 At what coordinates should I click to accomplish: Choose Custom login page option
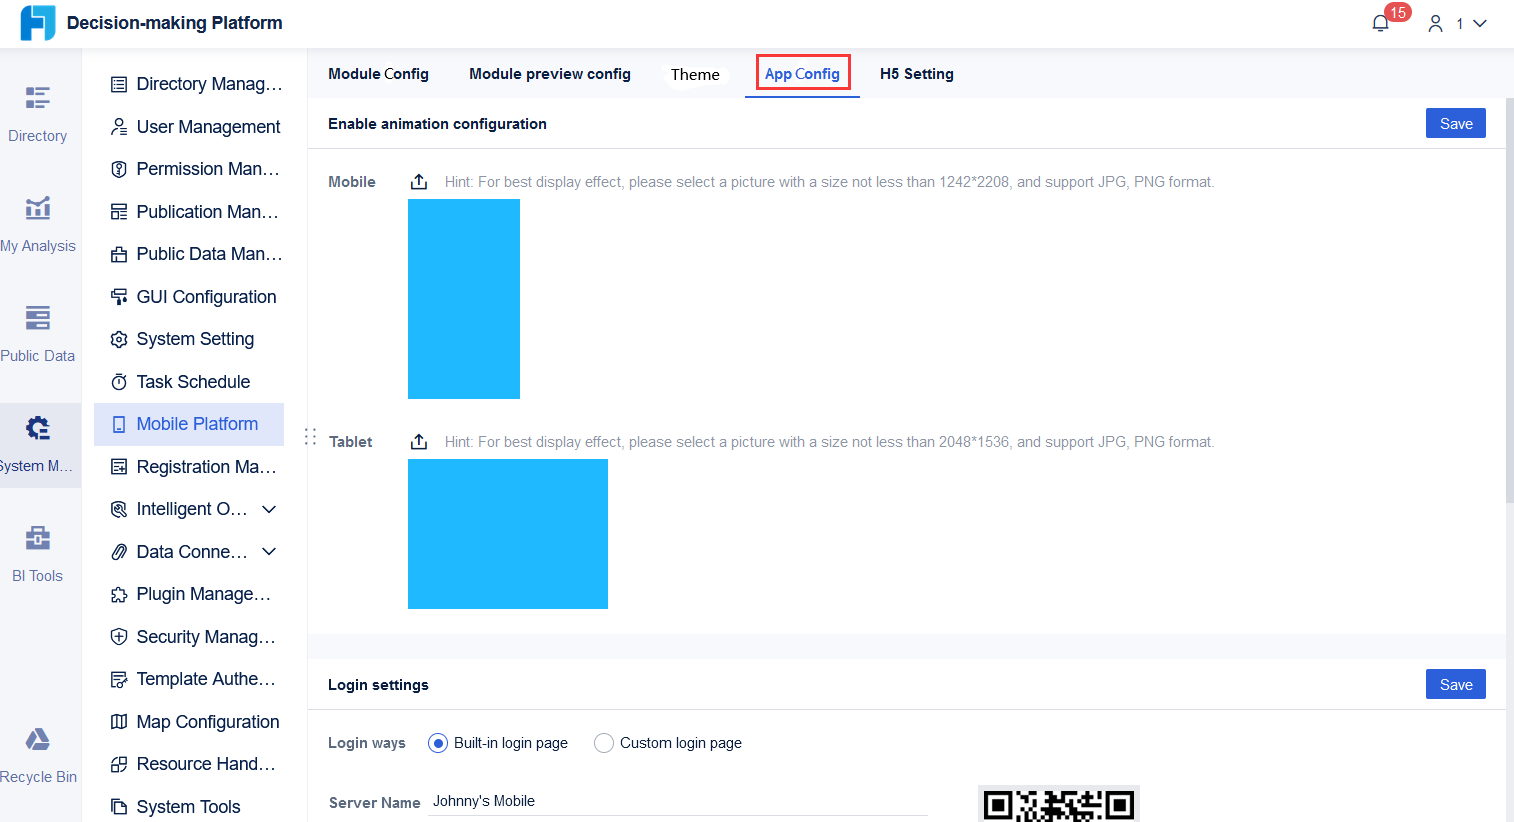[x=603, y=743]
